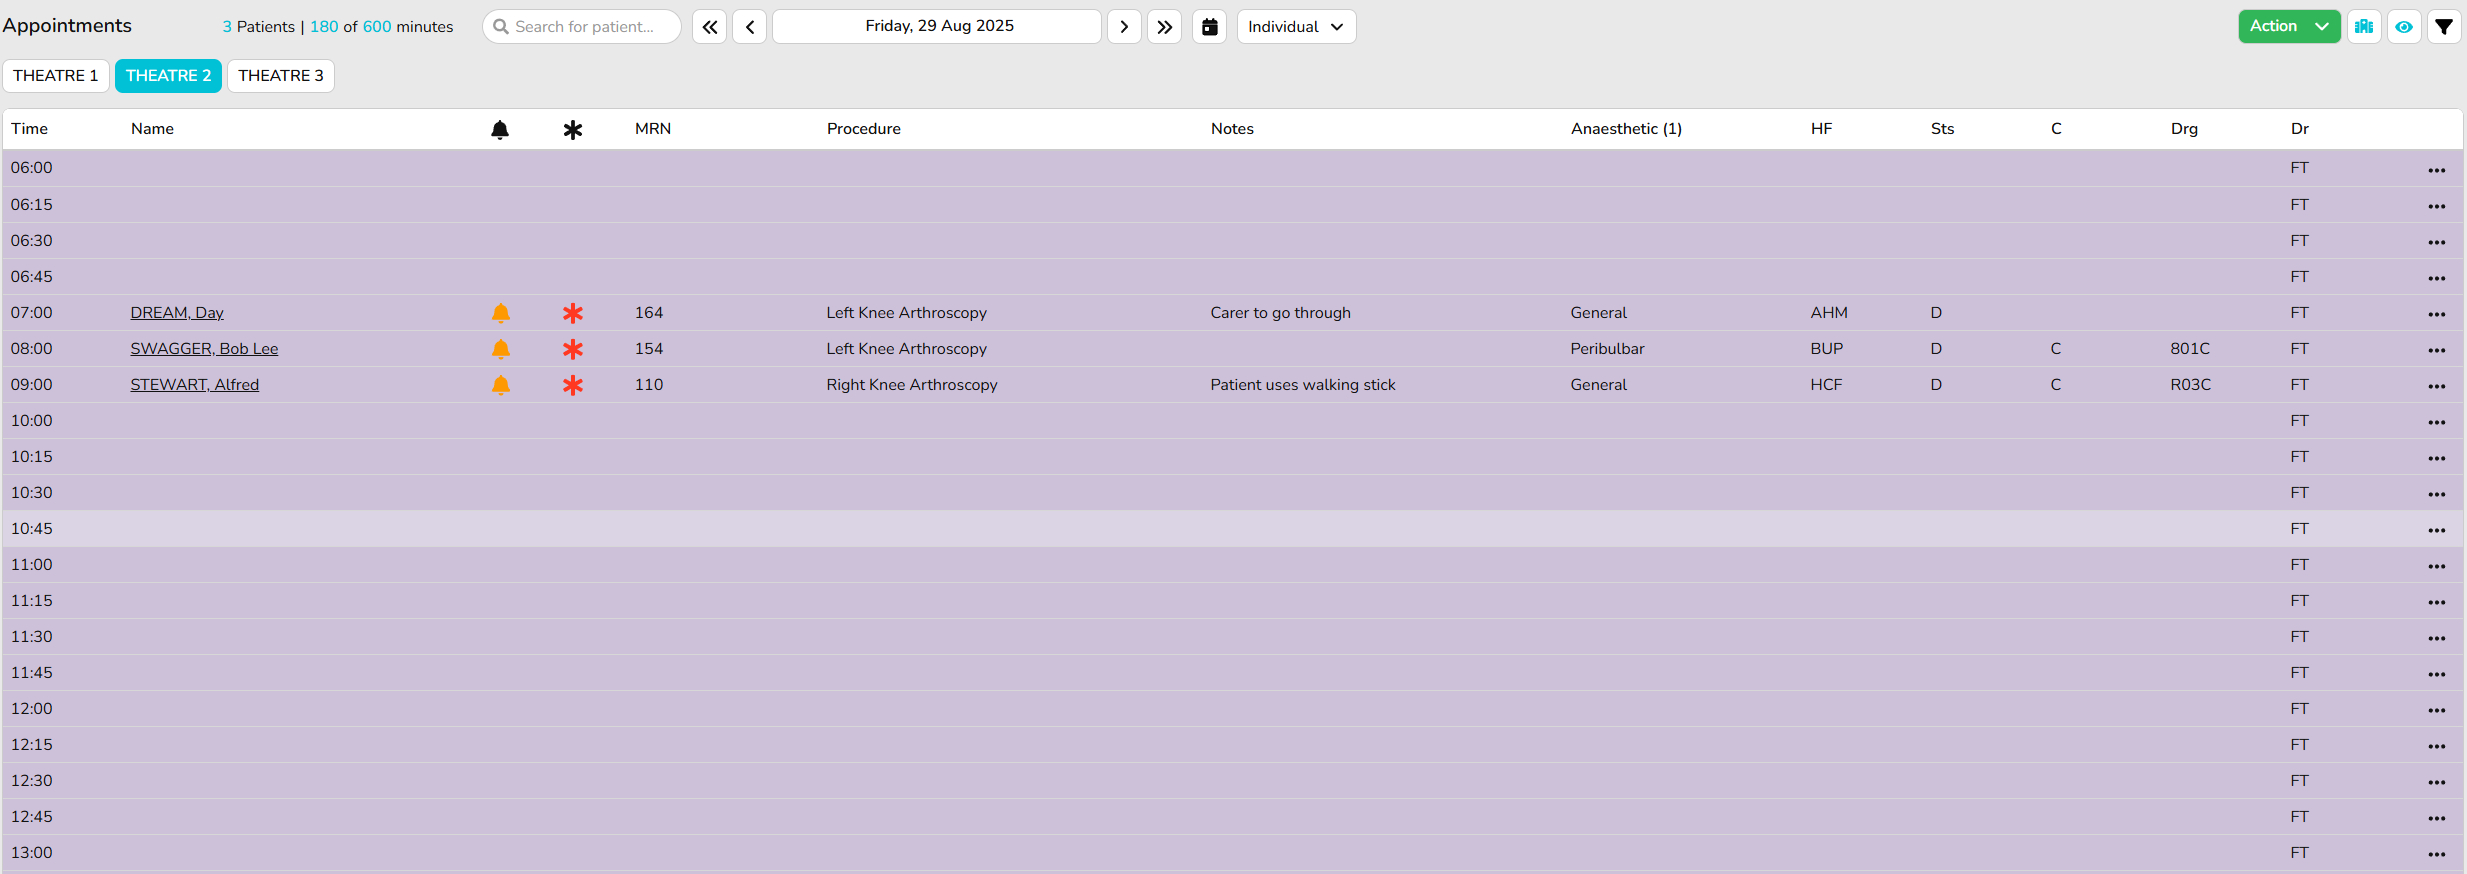Open the three-dot menu for 09:00 row
Image resolution: width=2467 pixels, height=874 pixels.
2436,386
